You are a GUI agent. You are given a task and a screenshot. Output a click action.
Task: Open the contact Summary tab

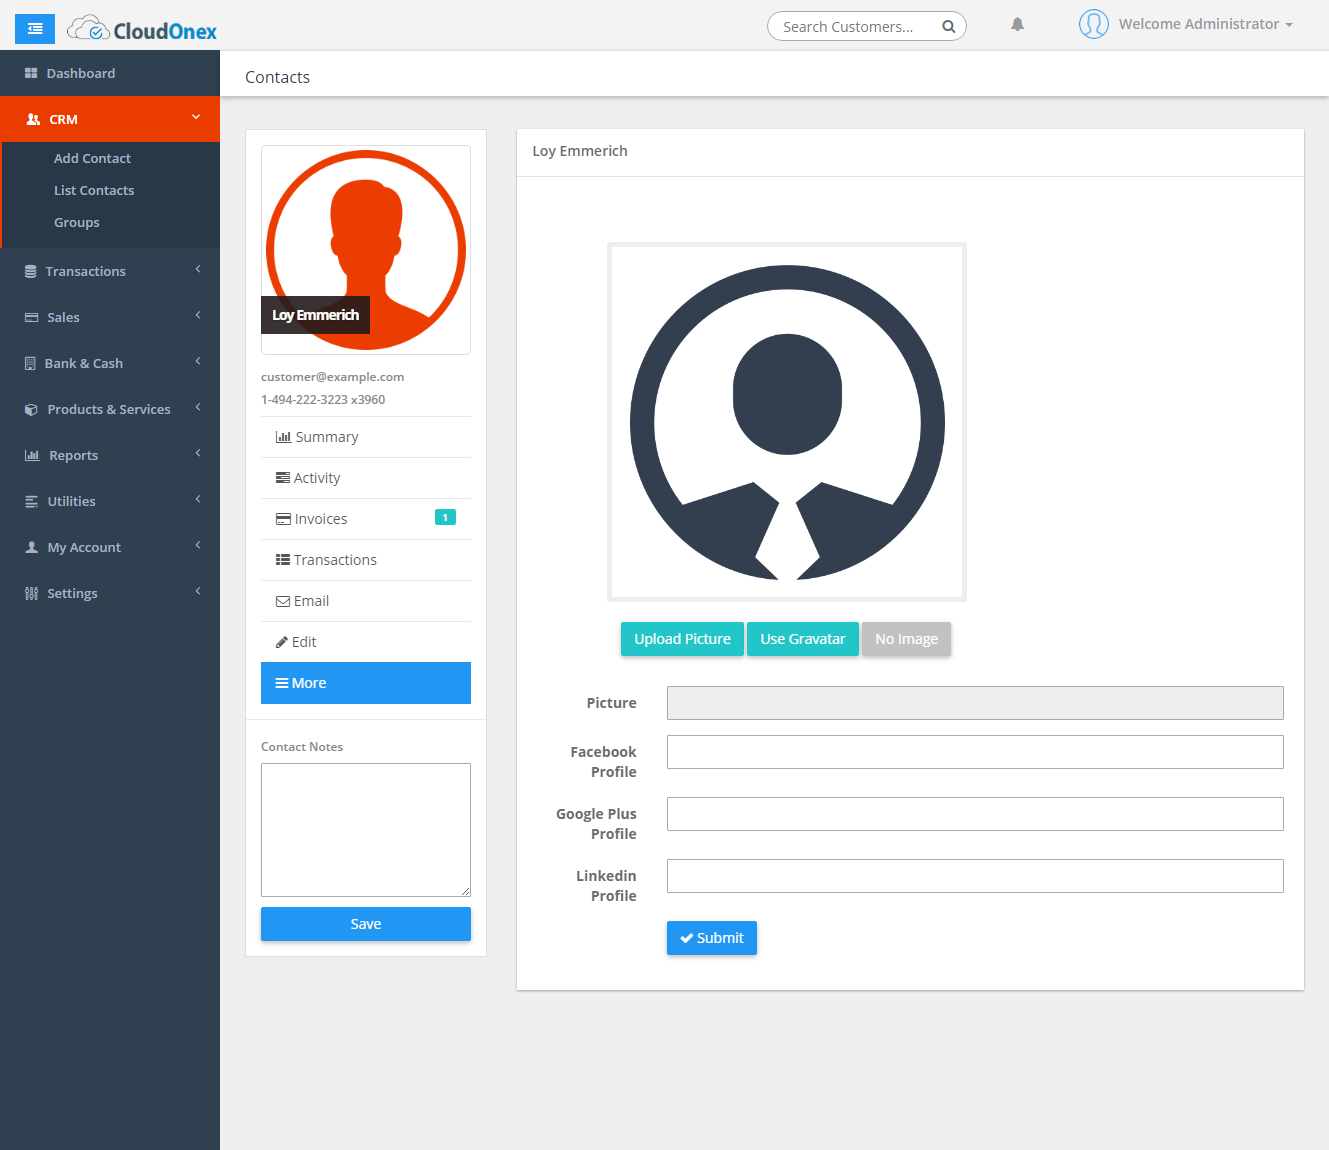[366, 437]
